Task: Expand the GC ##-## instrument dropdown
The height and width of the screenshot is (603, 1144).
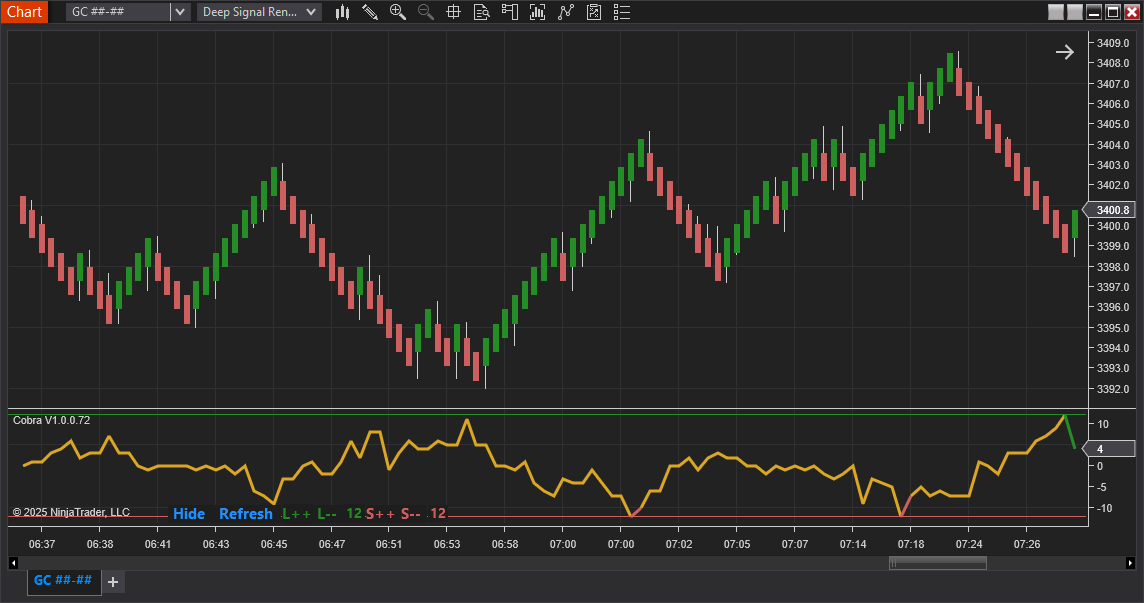Action: tap(179, 12)
